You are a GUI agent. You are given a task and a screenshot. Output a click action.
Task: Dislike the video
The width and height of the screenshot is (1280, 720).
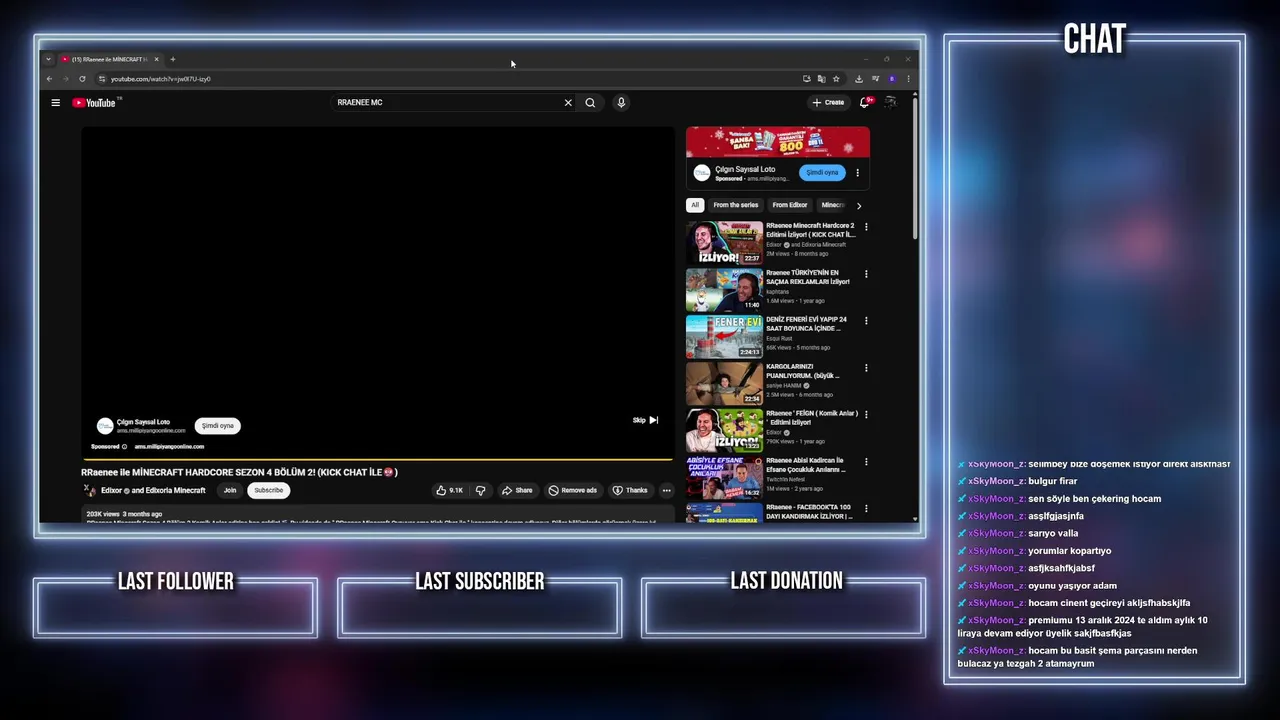pyautogui.click(x=480, y=490)
